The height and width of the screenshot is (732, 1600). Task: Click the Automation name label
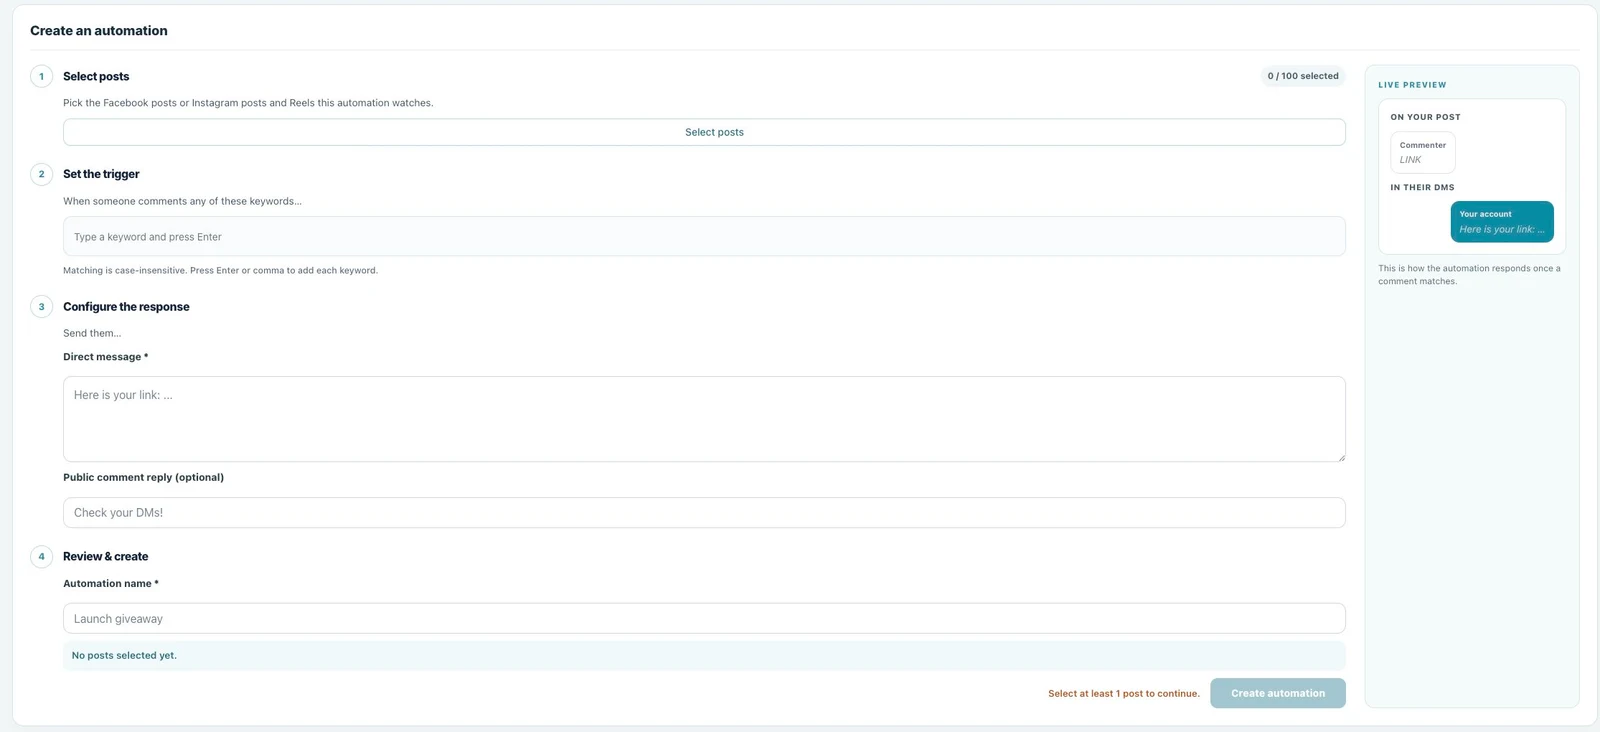110,584
